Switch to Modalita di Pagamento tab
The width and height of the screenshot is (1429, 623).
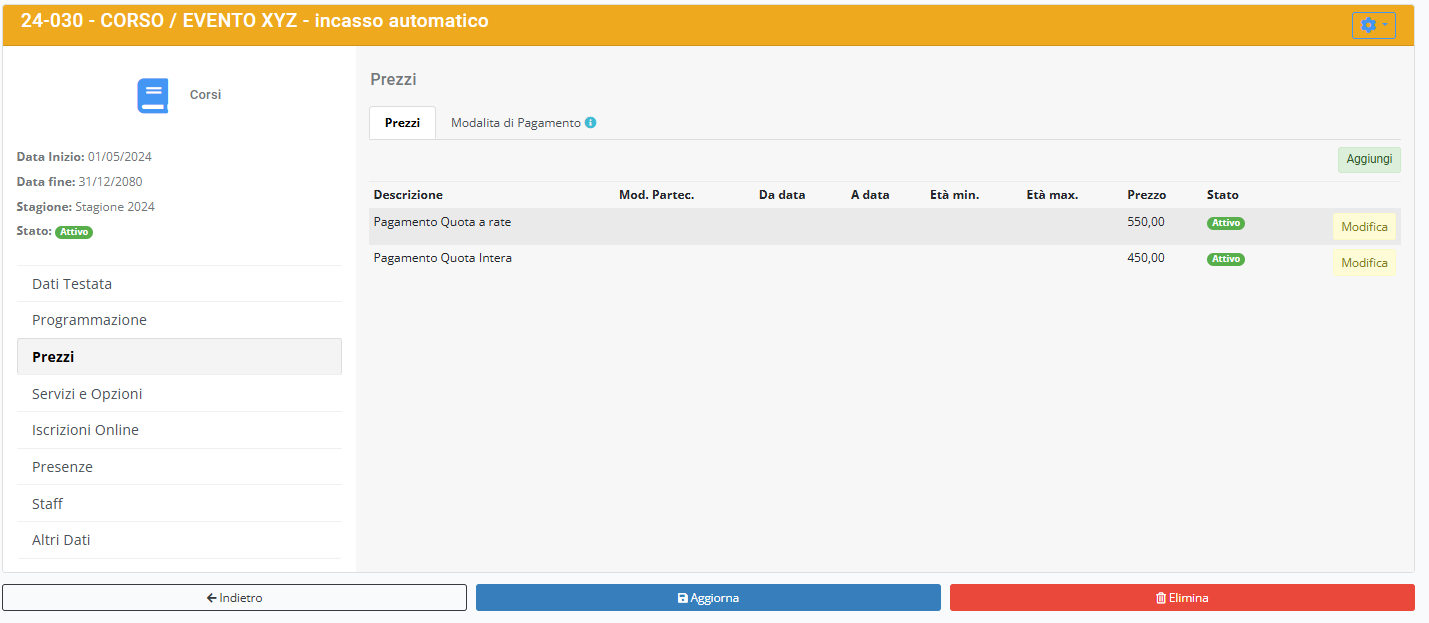[515, 123]
